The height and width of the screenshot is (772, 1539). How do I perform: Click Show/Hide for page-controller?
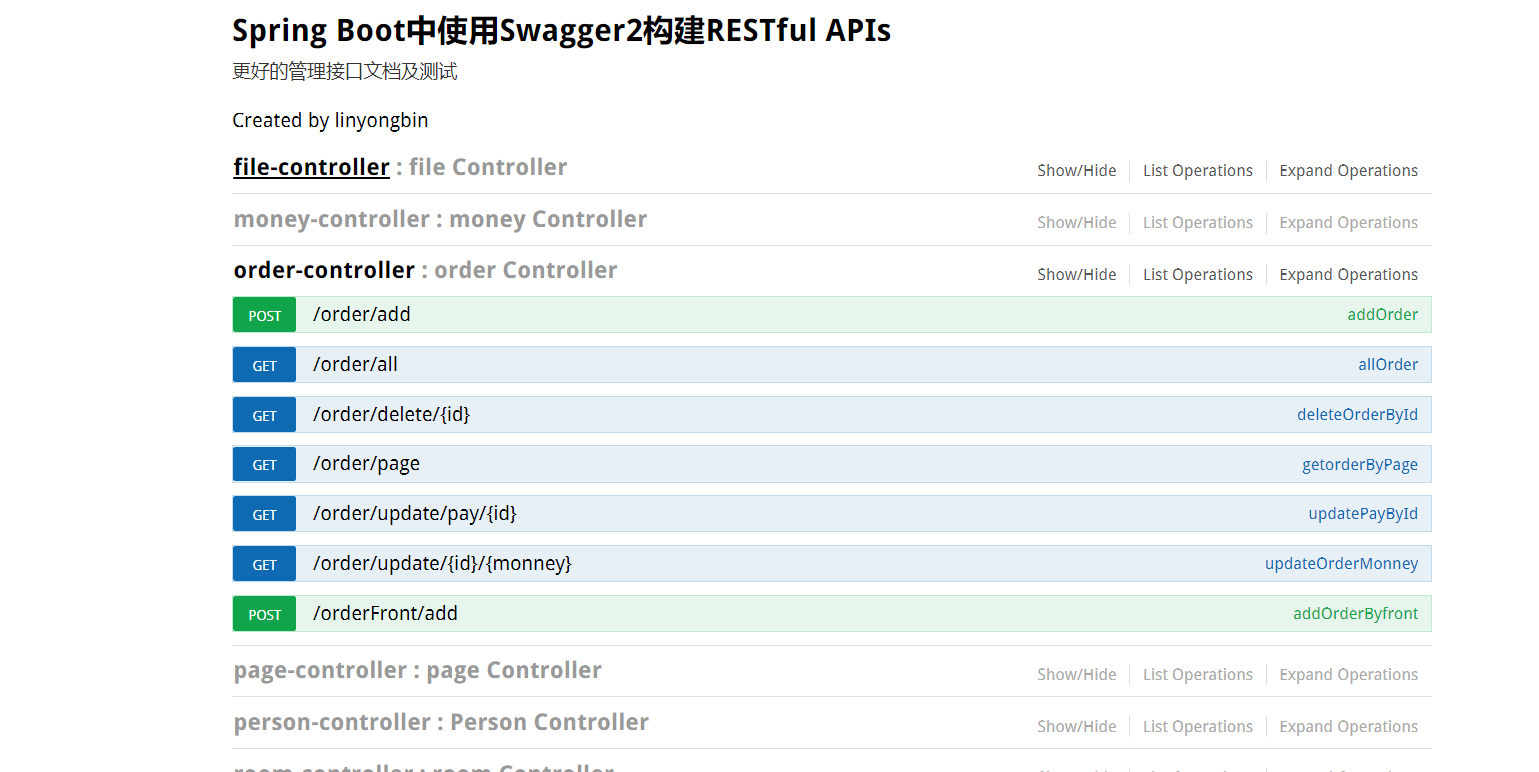pyautogui.click(x=1077, y=675)
